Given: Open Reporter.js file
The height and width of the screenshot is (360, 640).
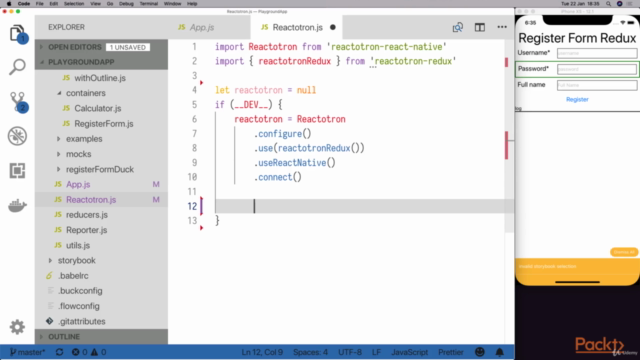Looking at the screenshot, I should 101,230.
